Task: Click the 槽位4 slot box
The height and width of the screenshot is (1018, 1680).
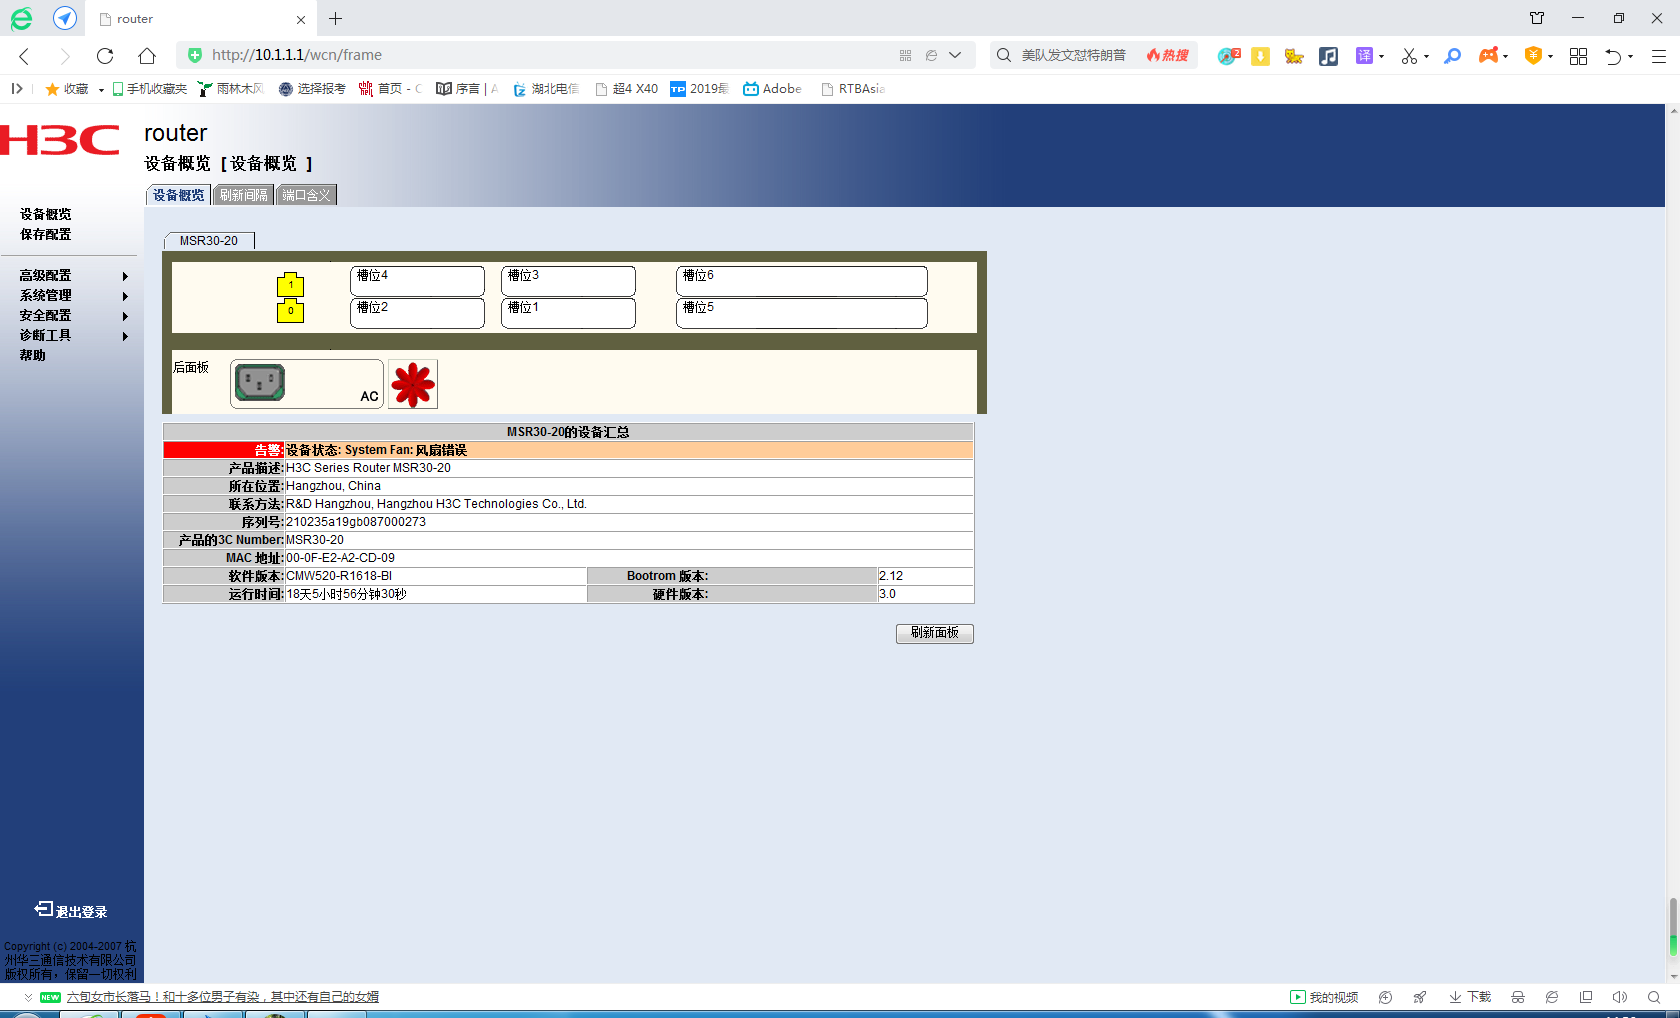Action: (x=417, y=281)
